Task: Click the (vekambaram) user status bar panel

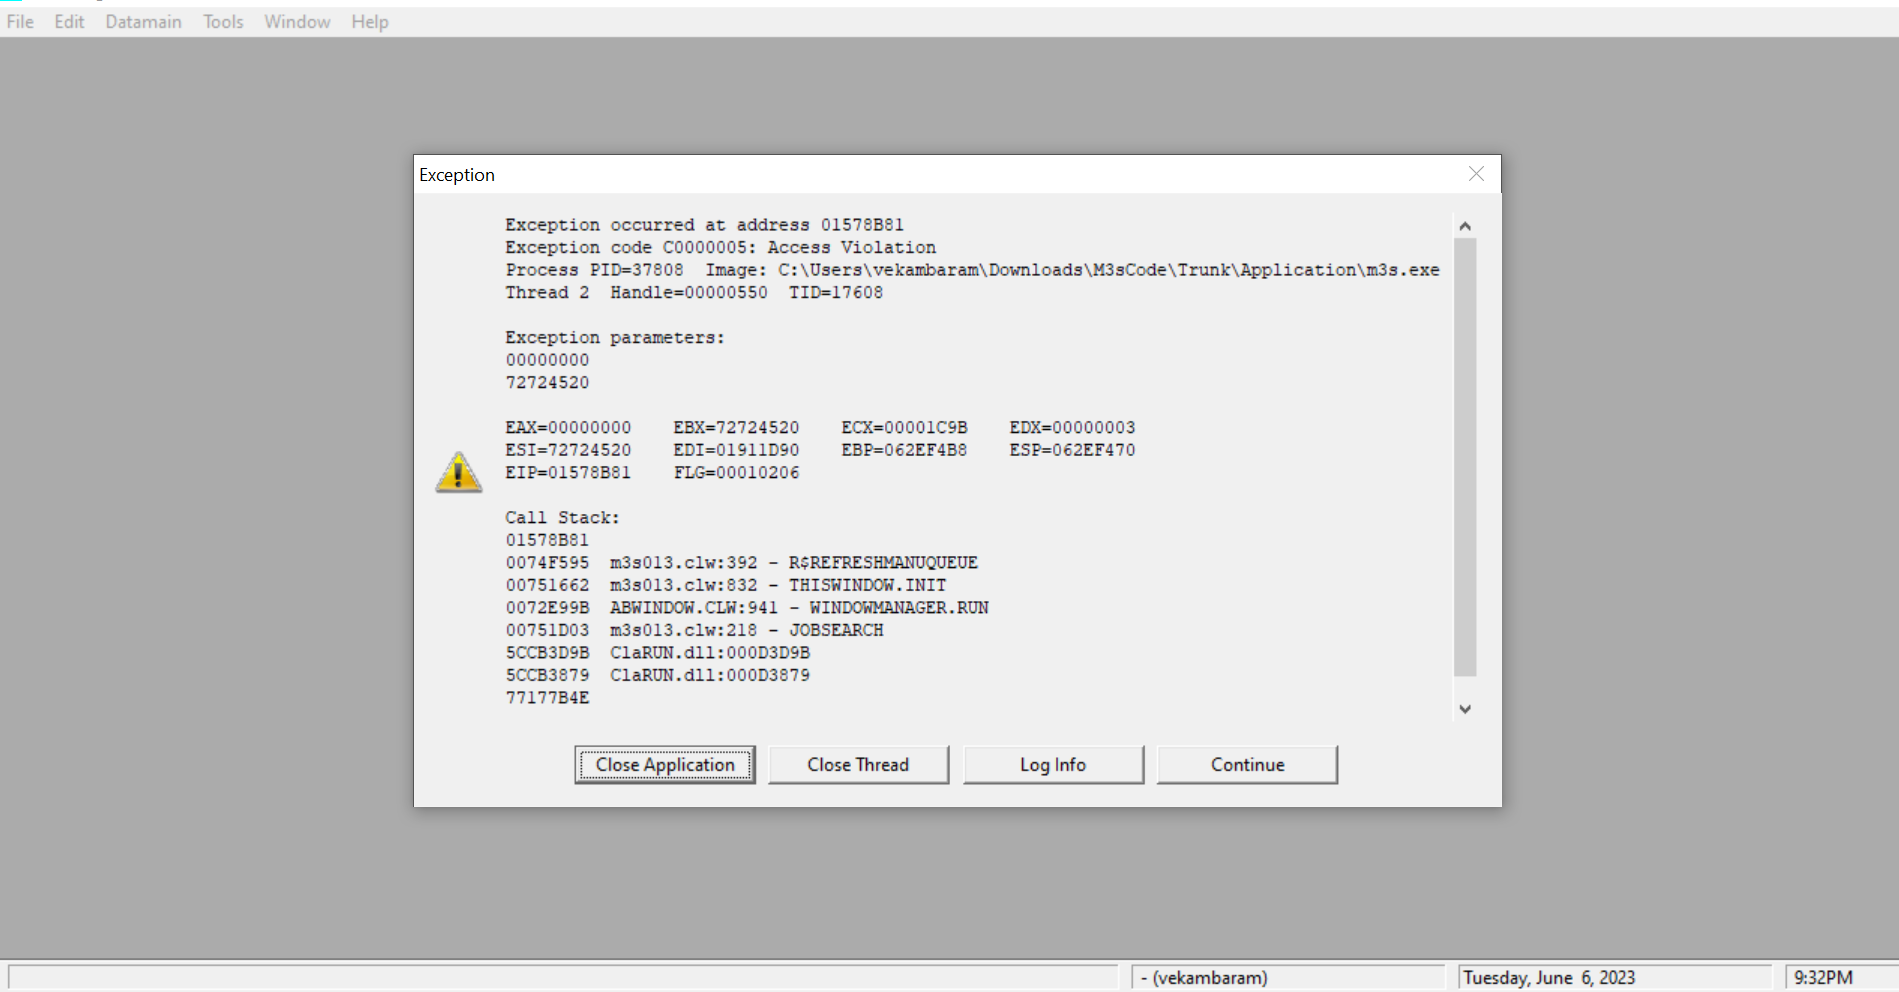Action: pyautogui.click(x=1286, y=977)
